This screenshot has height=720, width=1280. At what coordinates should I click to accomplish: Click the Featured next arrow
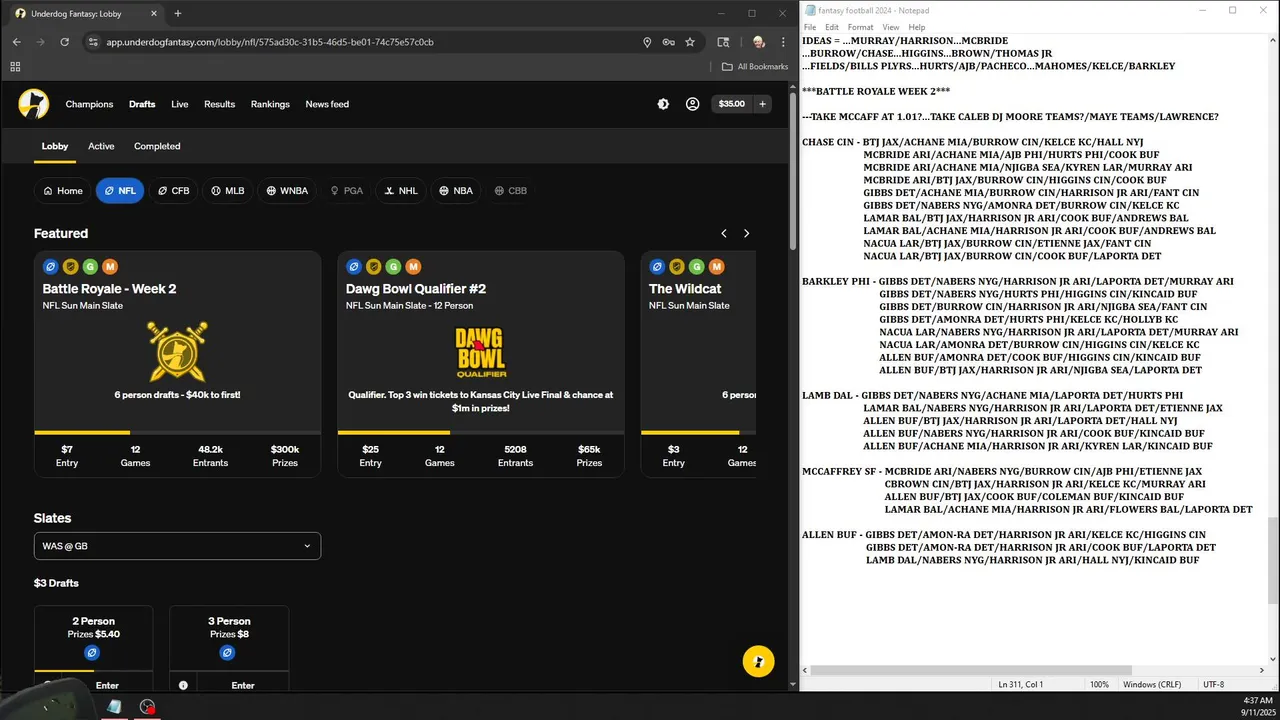(x=746, y=233)
